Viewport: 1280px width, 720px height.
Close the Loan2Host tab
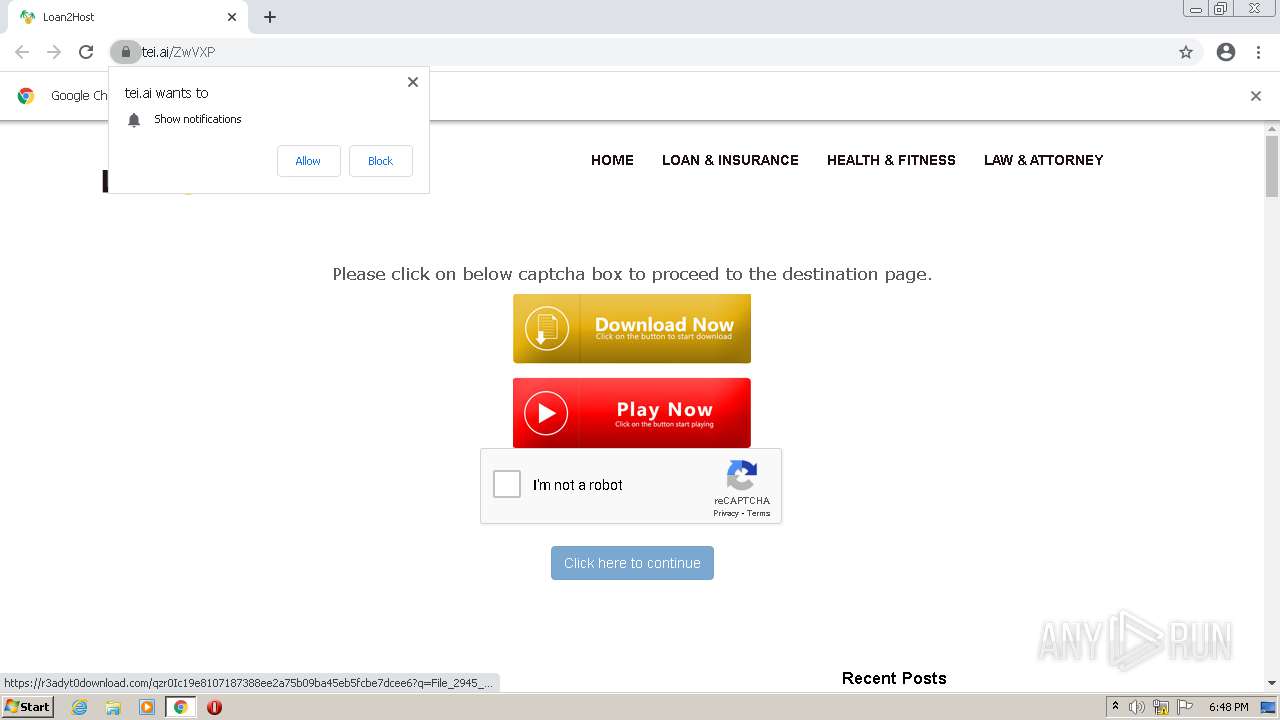232,17
